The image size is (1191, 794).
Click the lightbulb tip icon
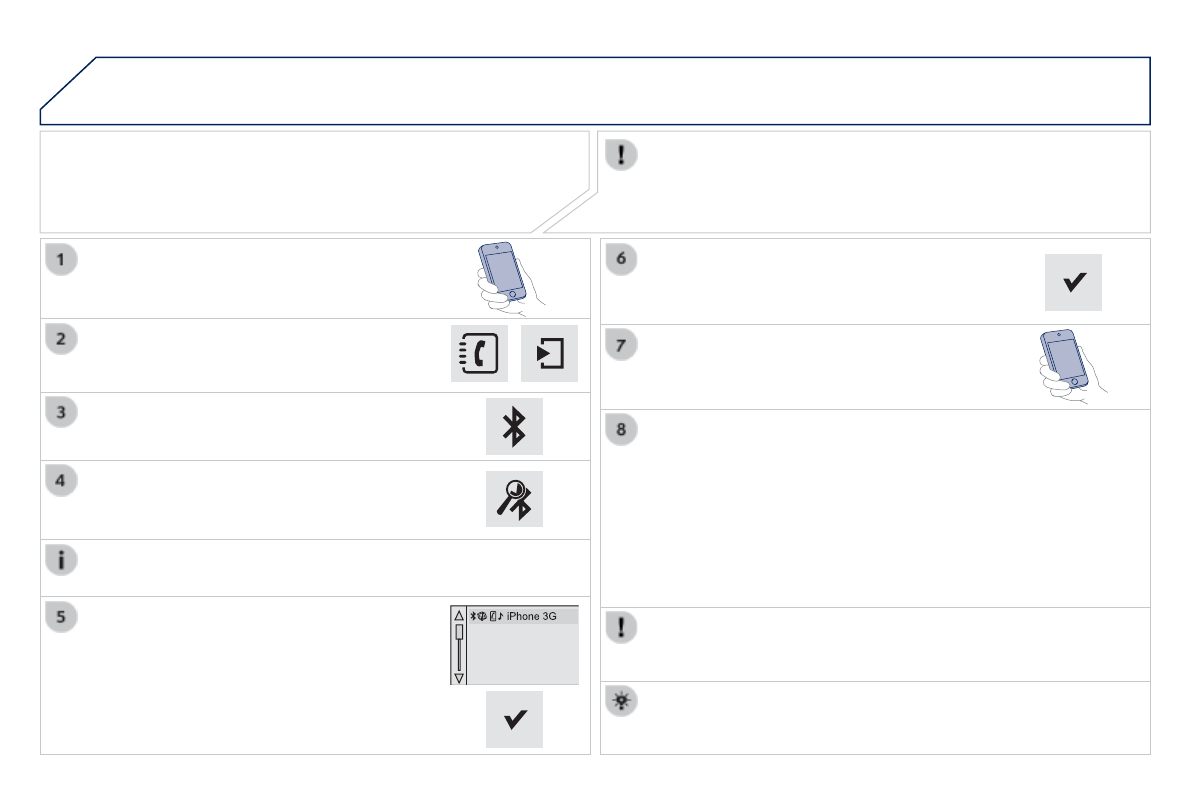pyautogui.click(x=622, y=702)
